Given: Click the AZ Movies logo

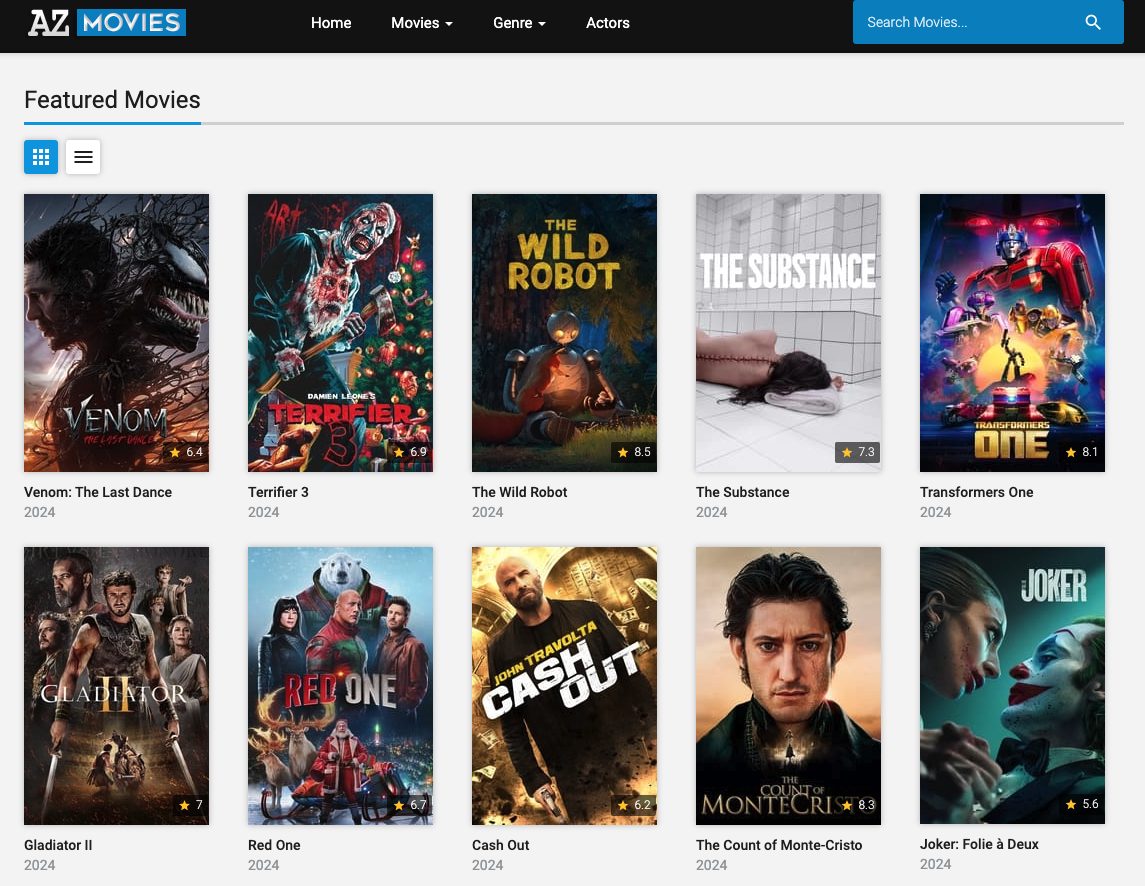Looking at the screenshot, I should point(106,22).
